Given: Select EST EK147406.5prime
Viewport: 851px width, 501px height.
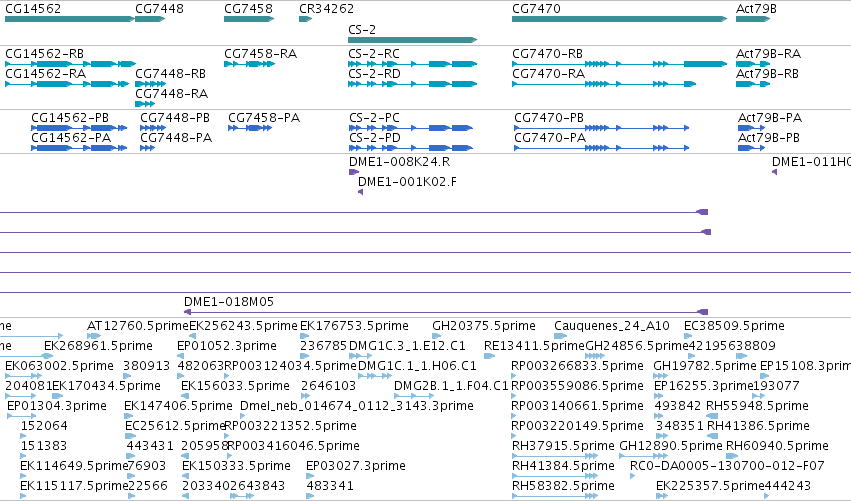Looking at the screenshot, I should click(x=128, y=416).
